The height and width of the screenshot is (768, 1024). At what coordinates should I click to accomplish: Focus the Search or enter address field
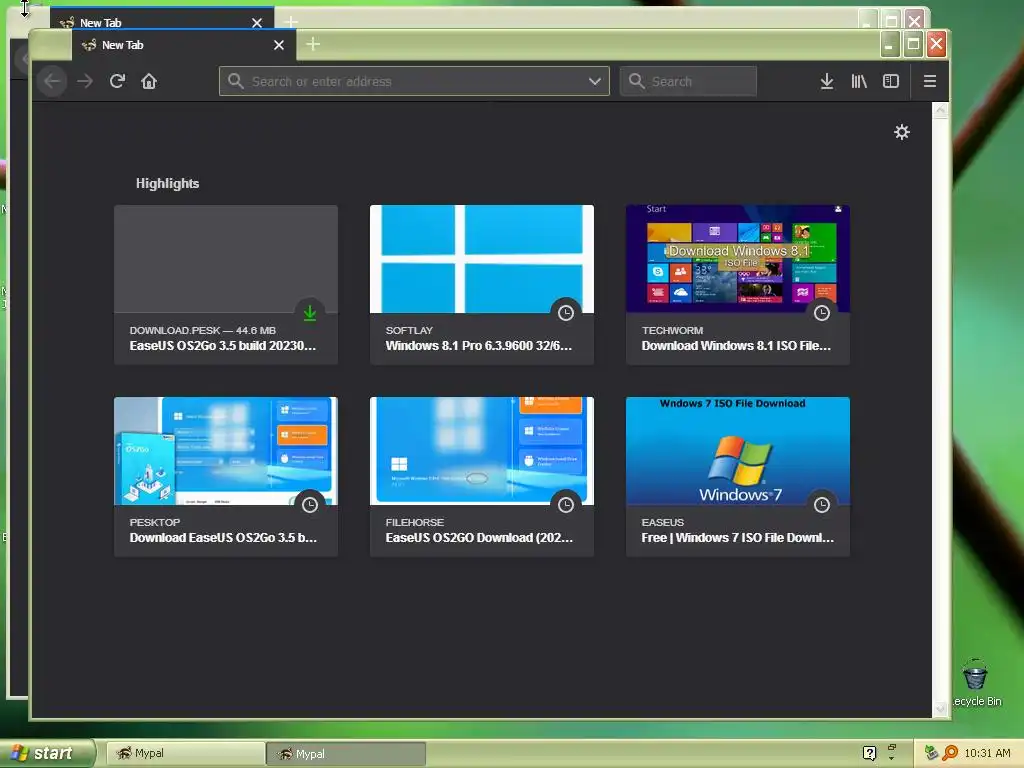pyautogui.click(x=414, y=82)
